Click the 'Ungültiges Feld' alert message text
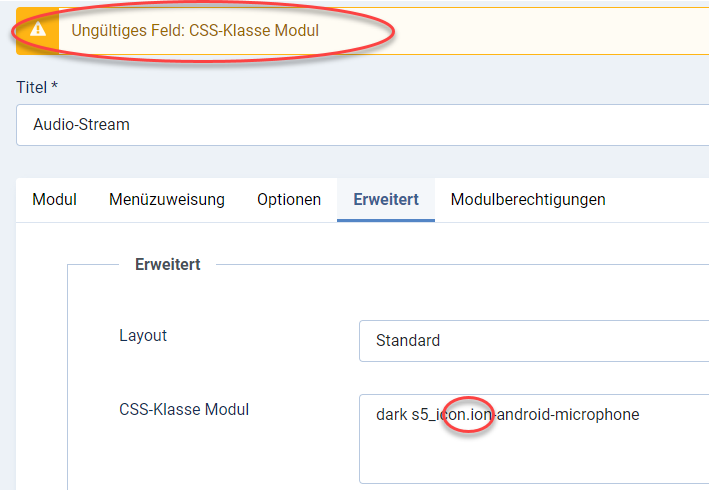The width and height of the screenshot is (709, 490). pos(195,30)
